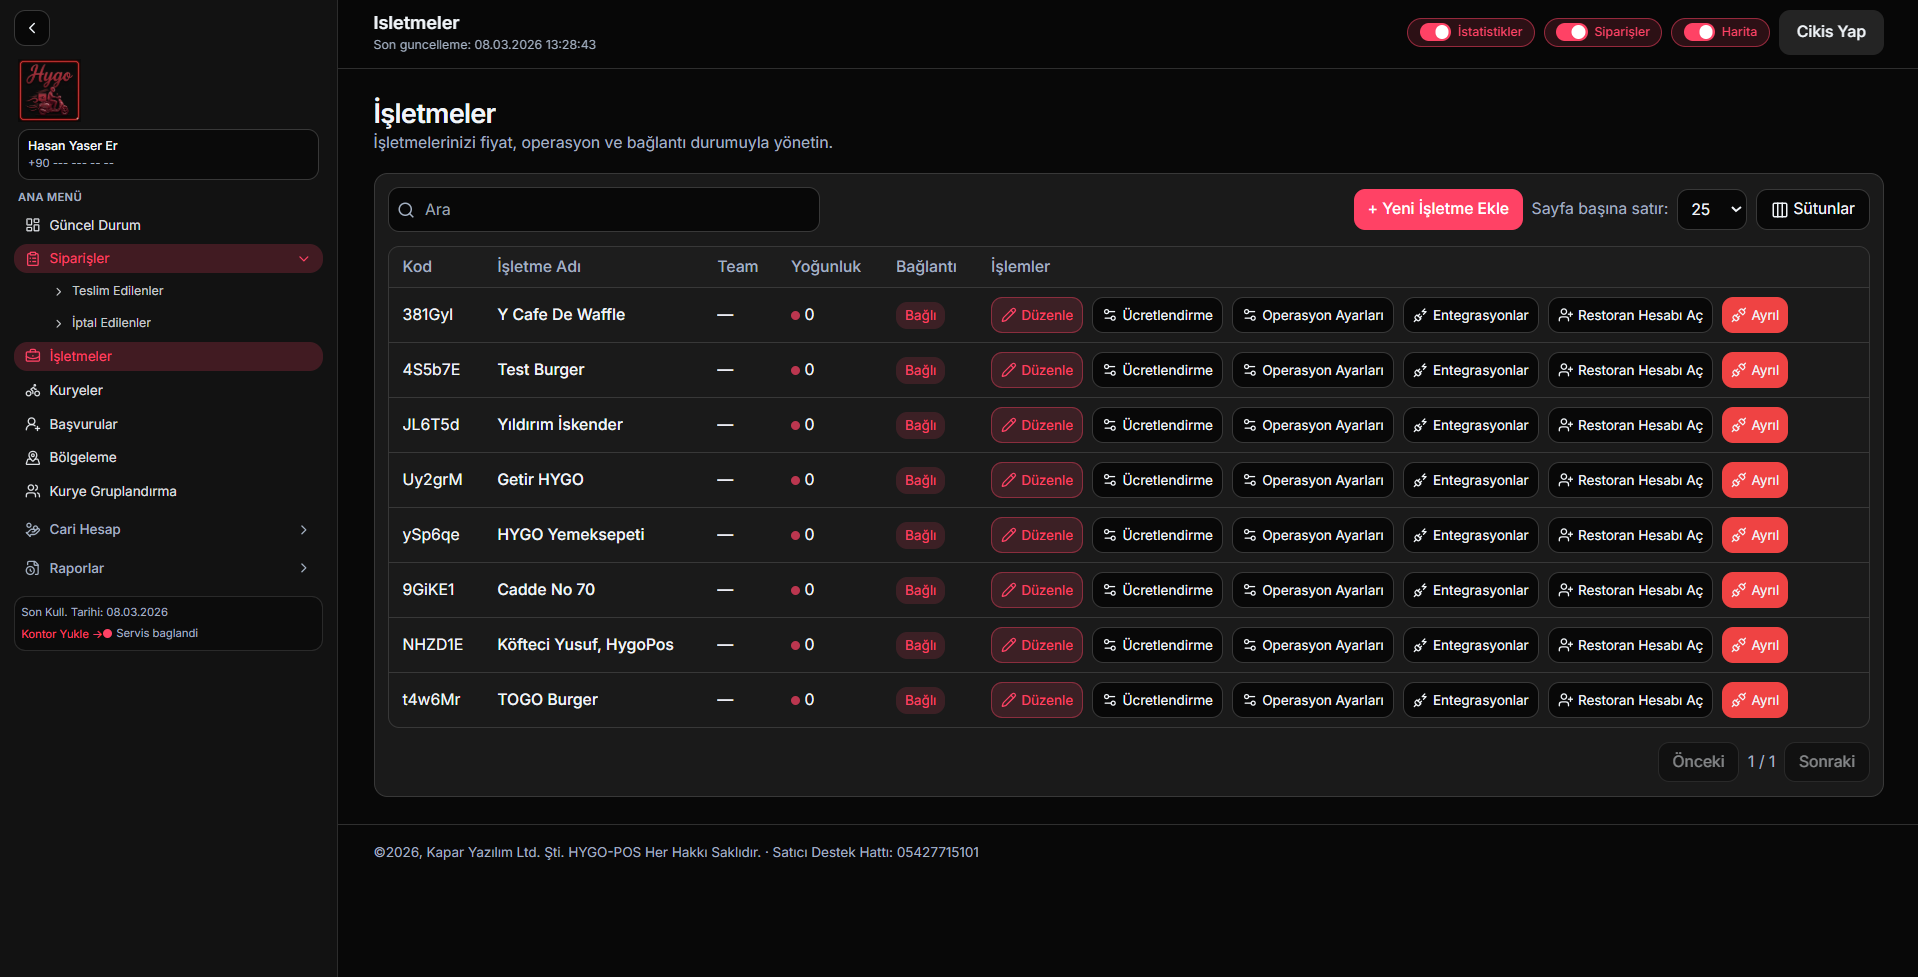Click the Hygo logo thumbnail
This screenshot has width=1918, height=977.
click(49, 90)
